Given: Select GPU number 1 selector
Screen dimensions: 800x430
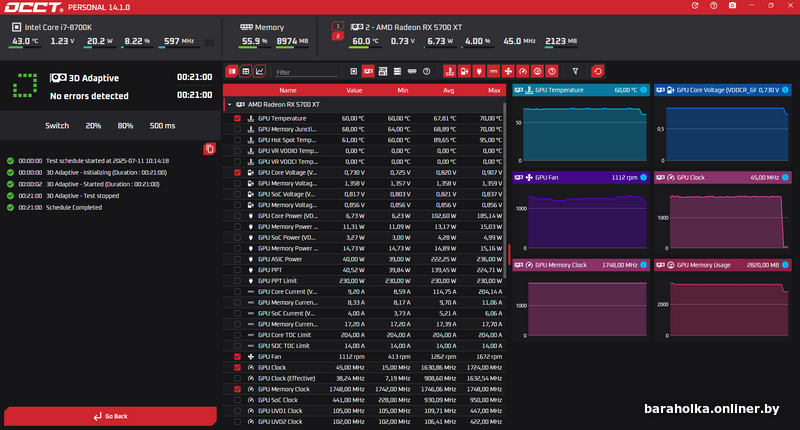Looking at the screenshot, I should (337, 26).
